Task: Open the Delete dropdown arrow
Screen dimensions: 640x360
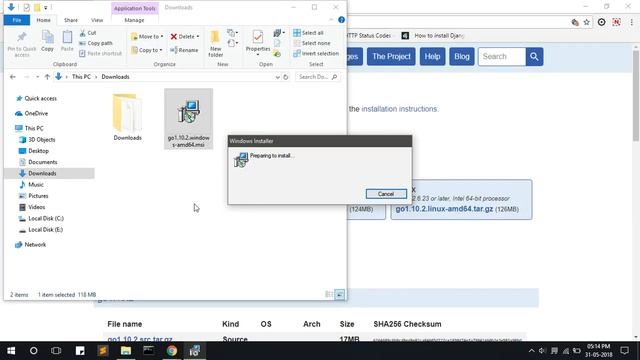Action: click(x=198, y=36)
